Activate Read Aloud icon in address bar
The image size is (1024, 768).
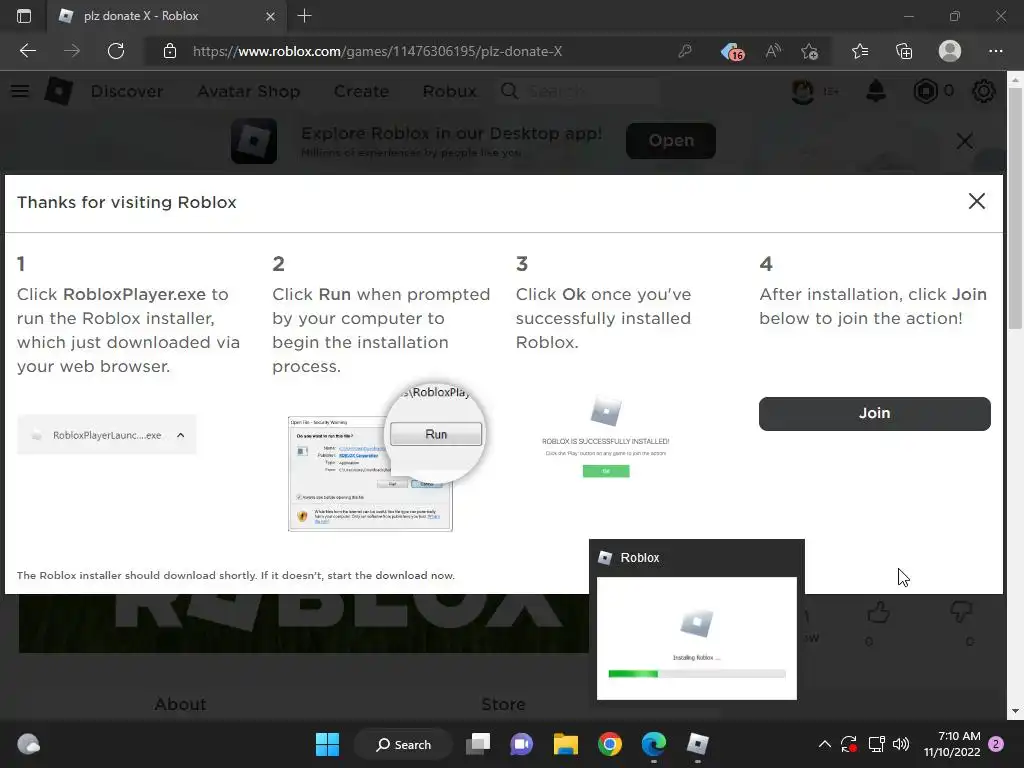[773, 51]
